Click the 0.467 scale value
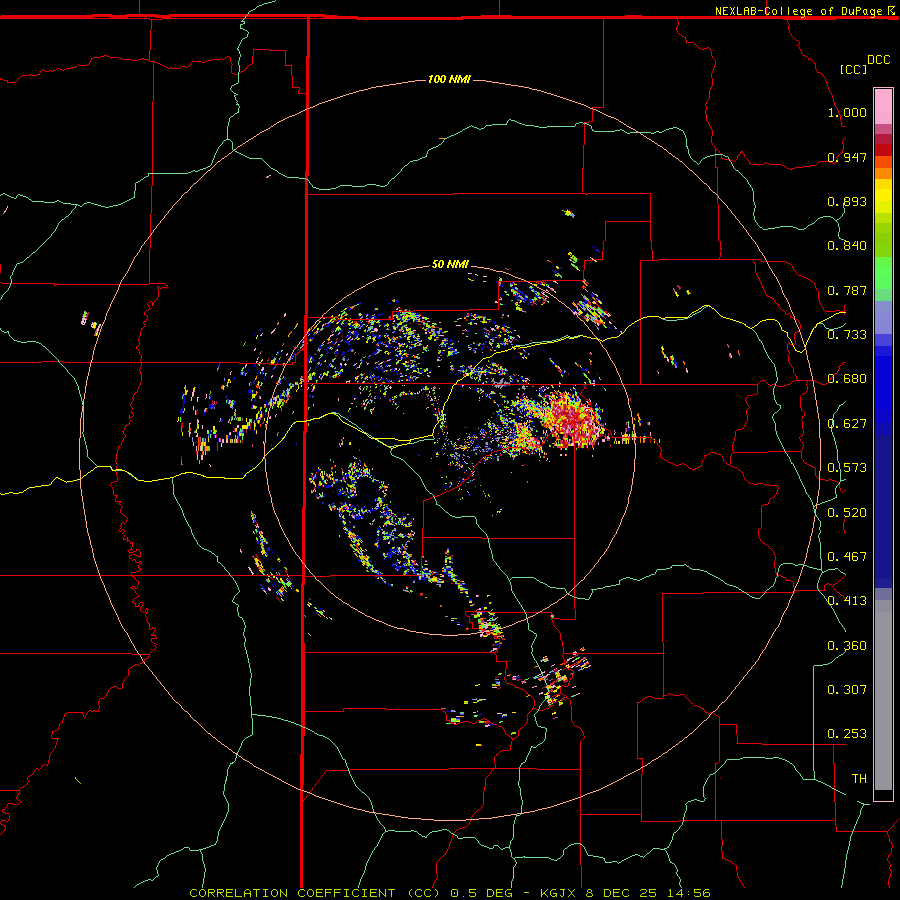This screenshot has height=900, width=900. click(x=847, y=557)
